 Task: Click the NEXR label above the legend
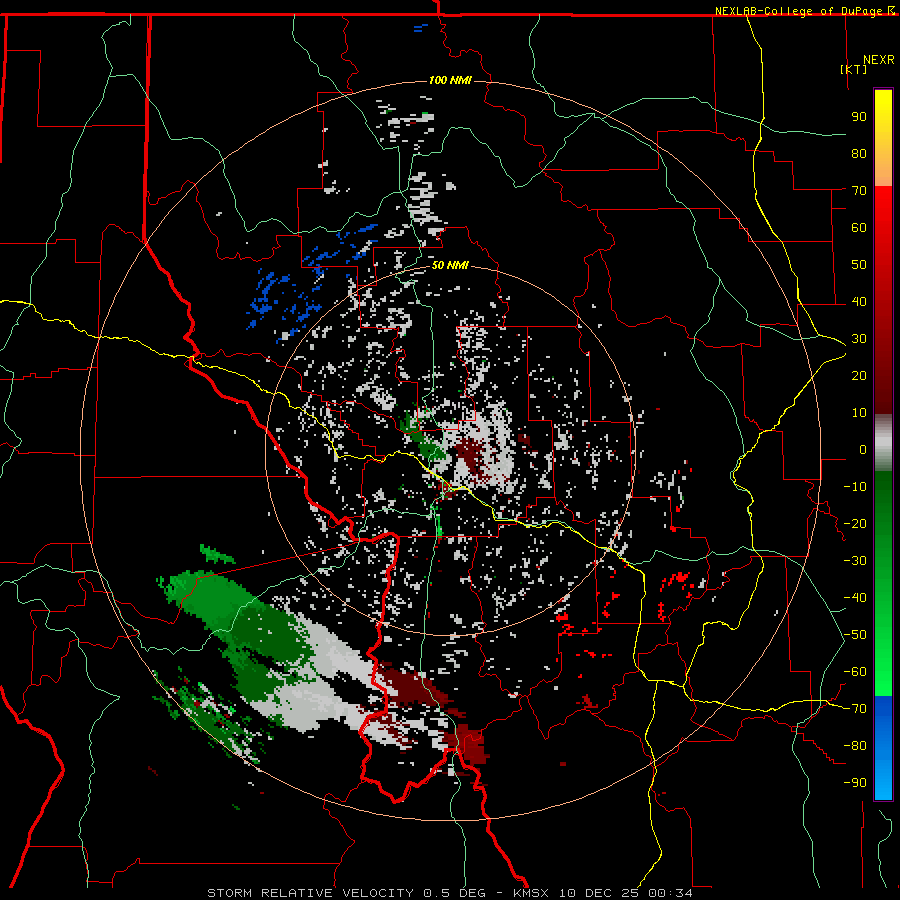(879, 60)
